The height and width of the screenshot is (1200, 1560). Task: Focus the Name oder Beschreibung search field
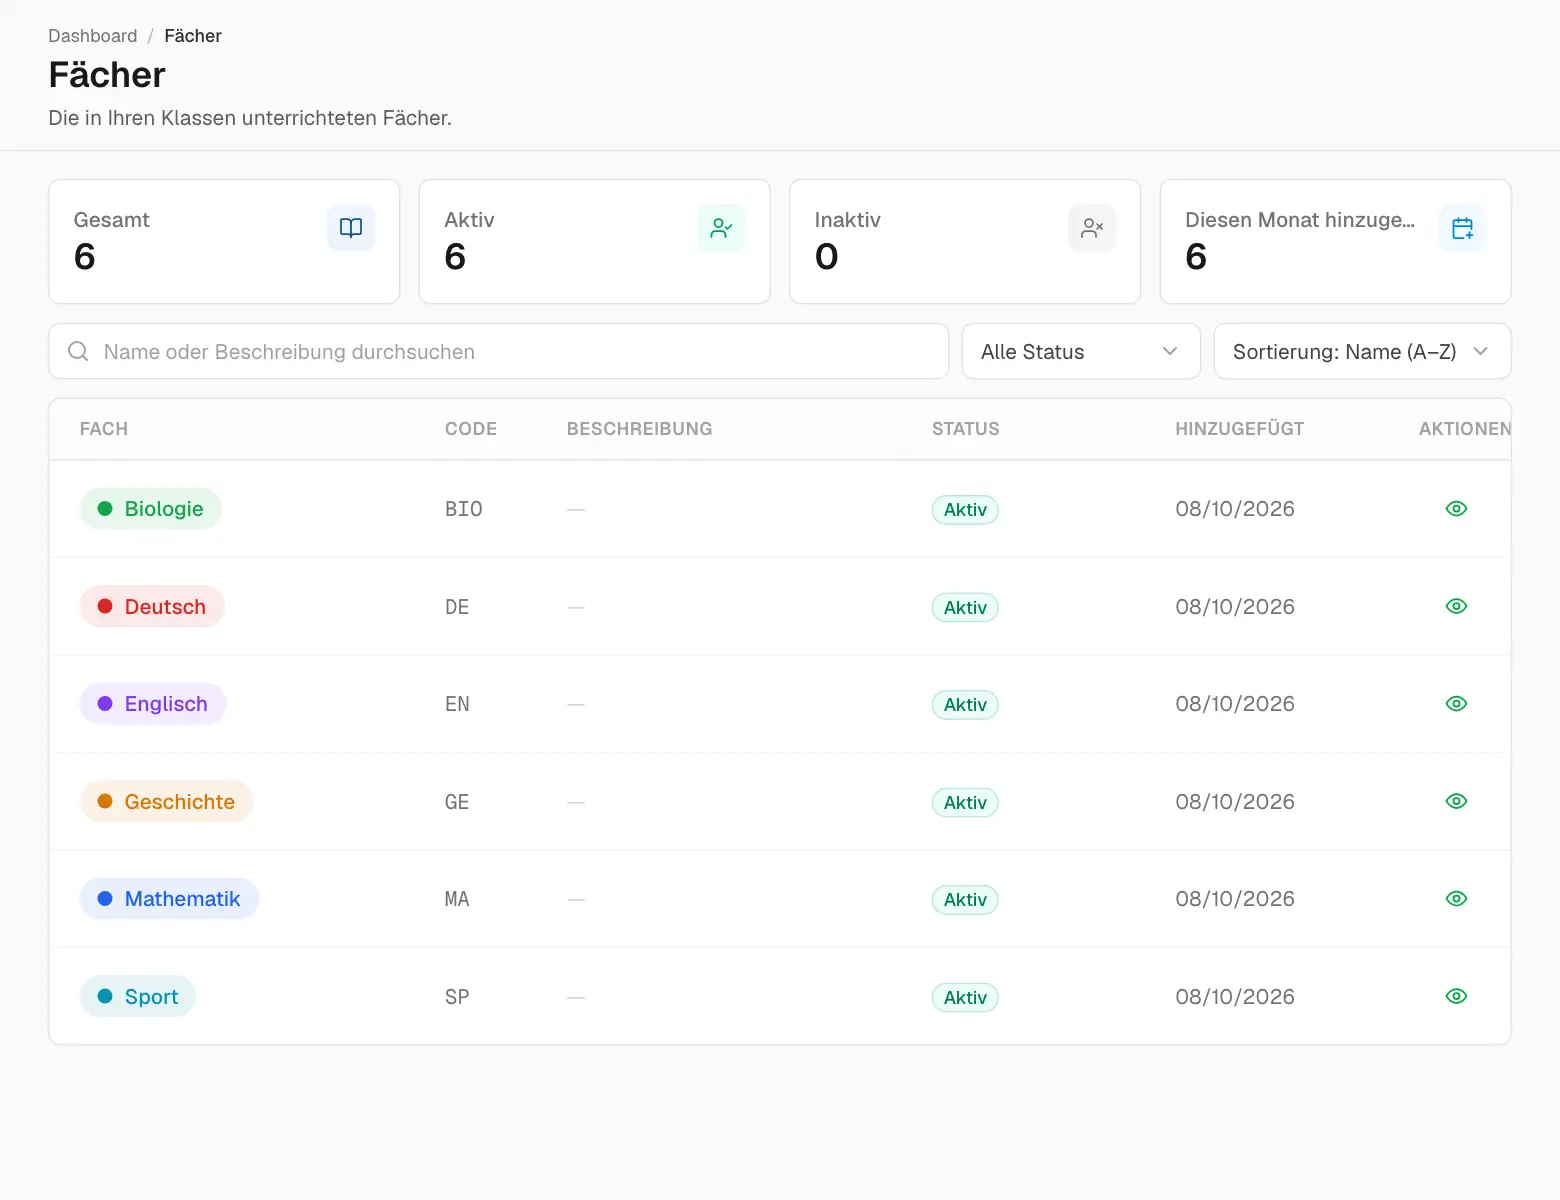[499, 351]
